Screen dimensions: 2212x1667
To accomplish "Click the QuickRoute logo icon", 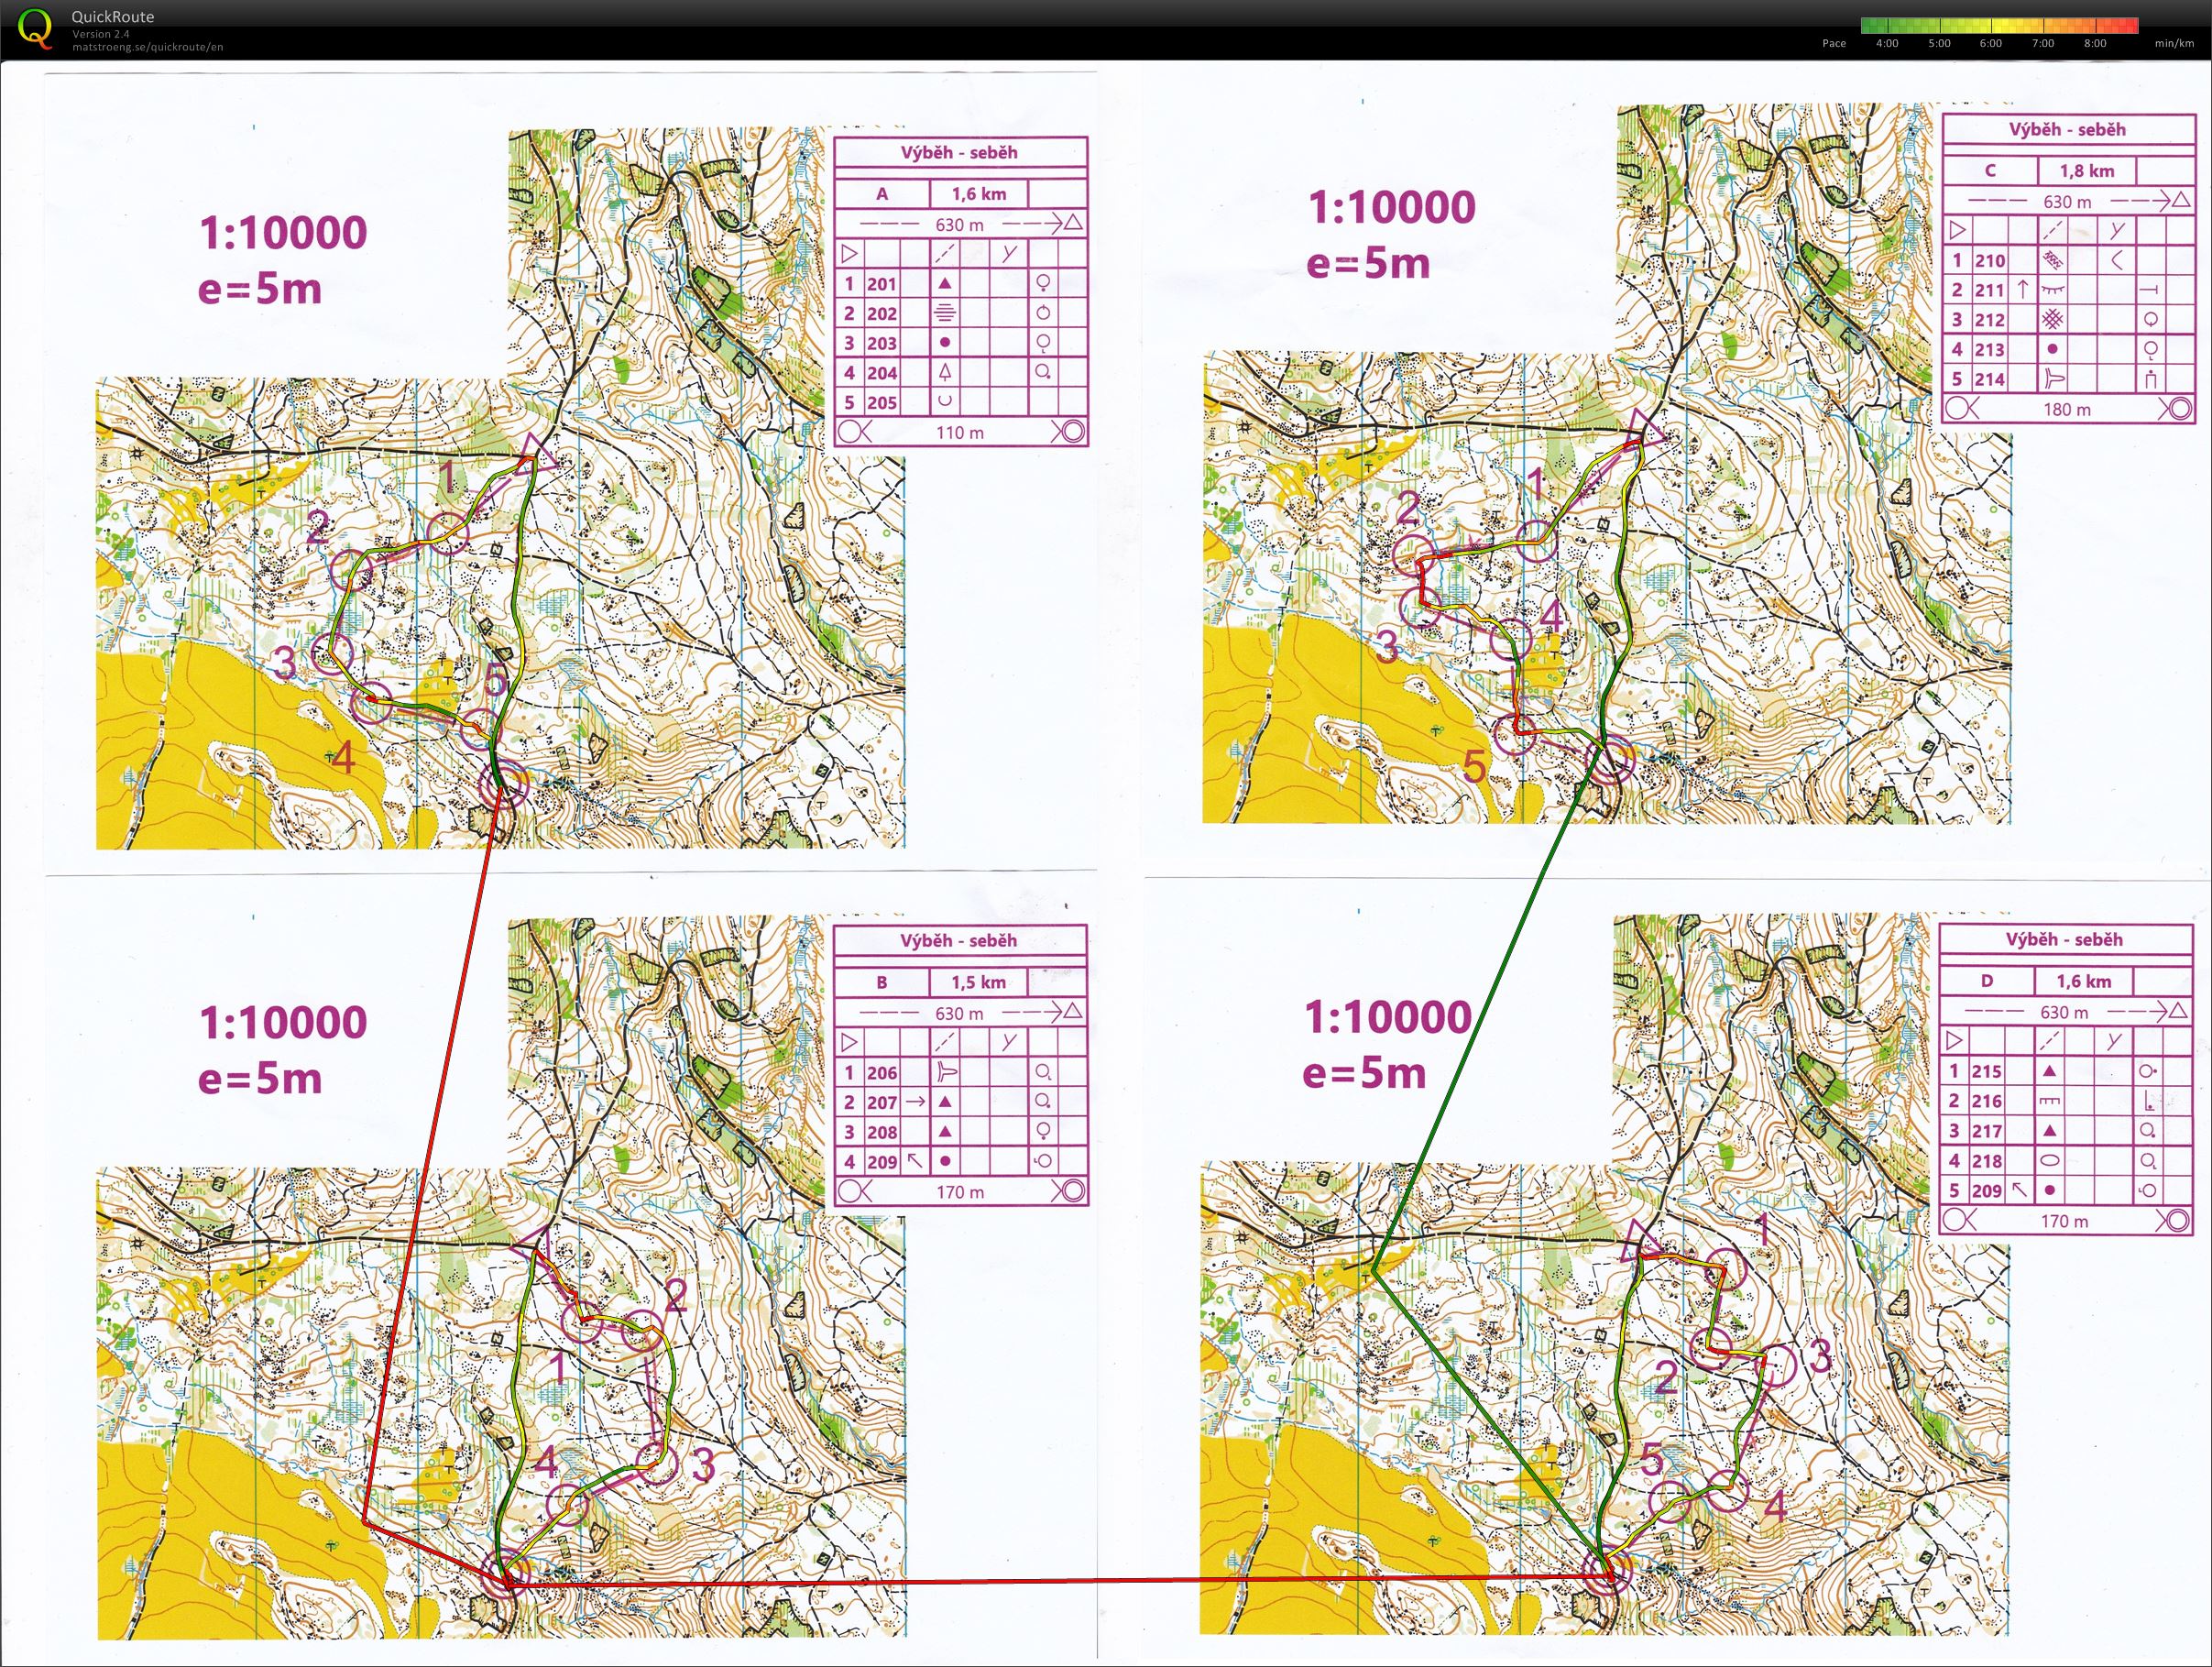I will point(35,28).
